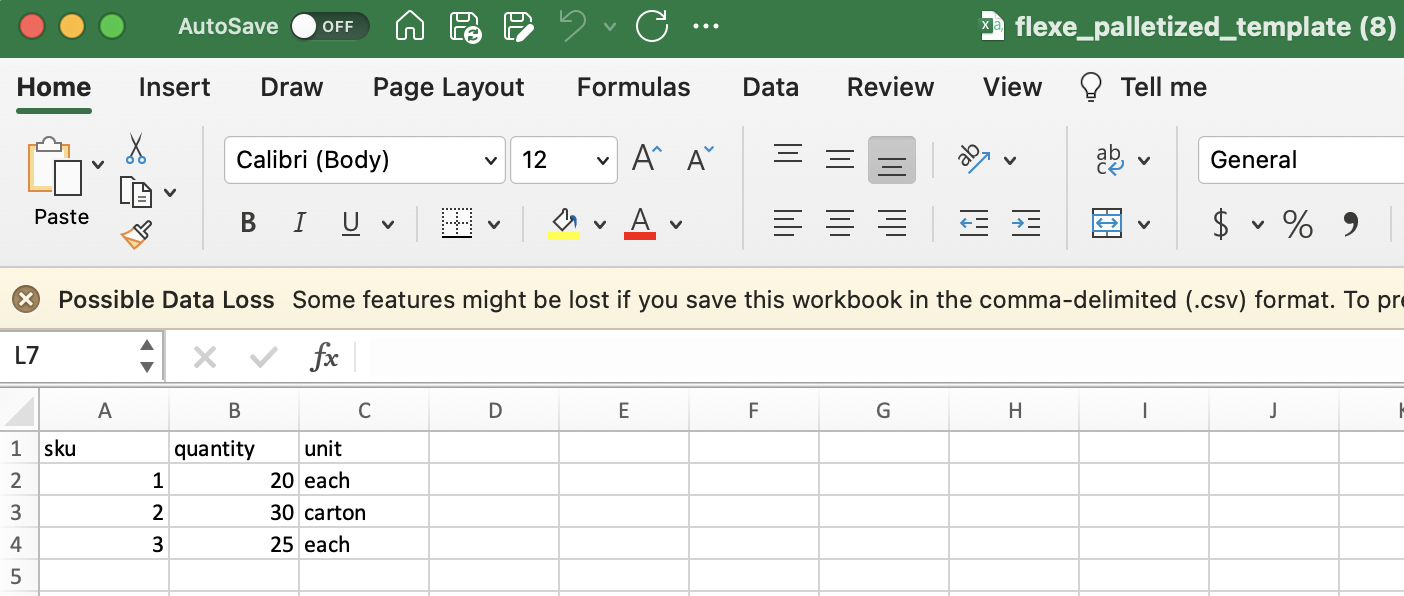Click the Redo circular arrow icon
This screenshot has height=596, width=1404.
coord(652,27)
